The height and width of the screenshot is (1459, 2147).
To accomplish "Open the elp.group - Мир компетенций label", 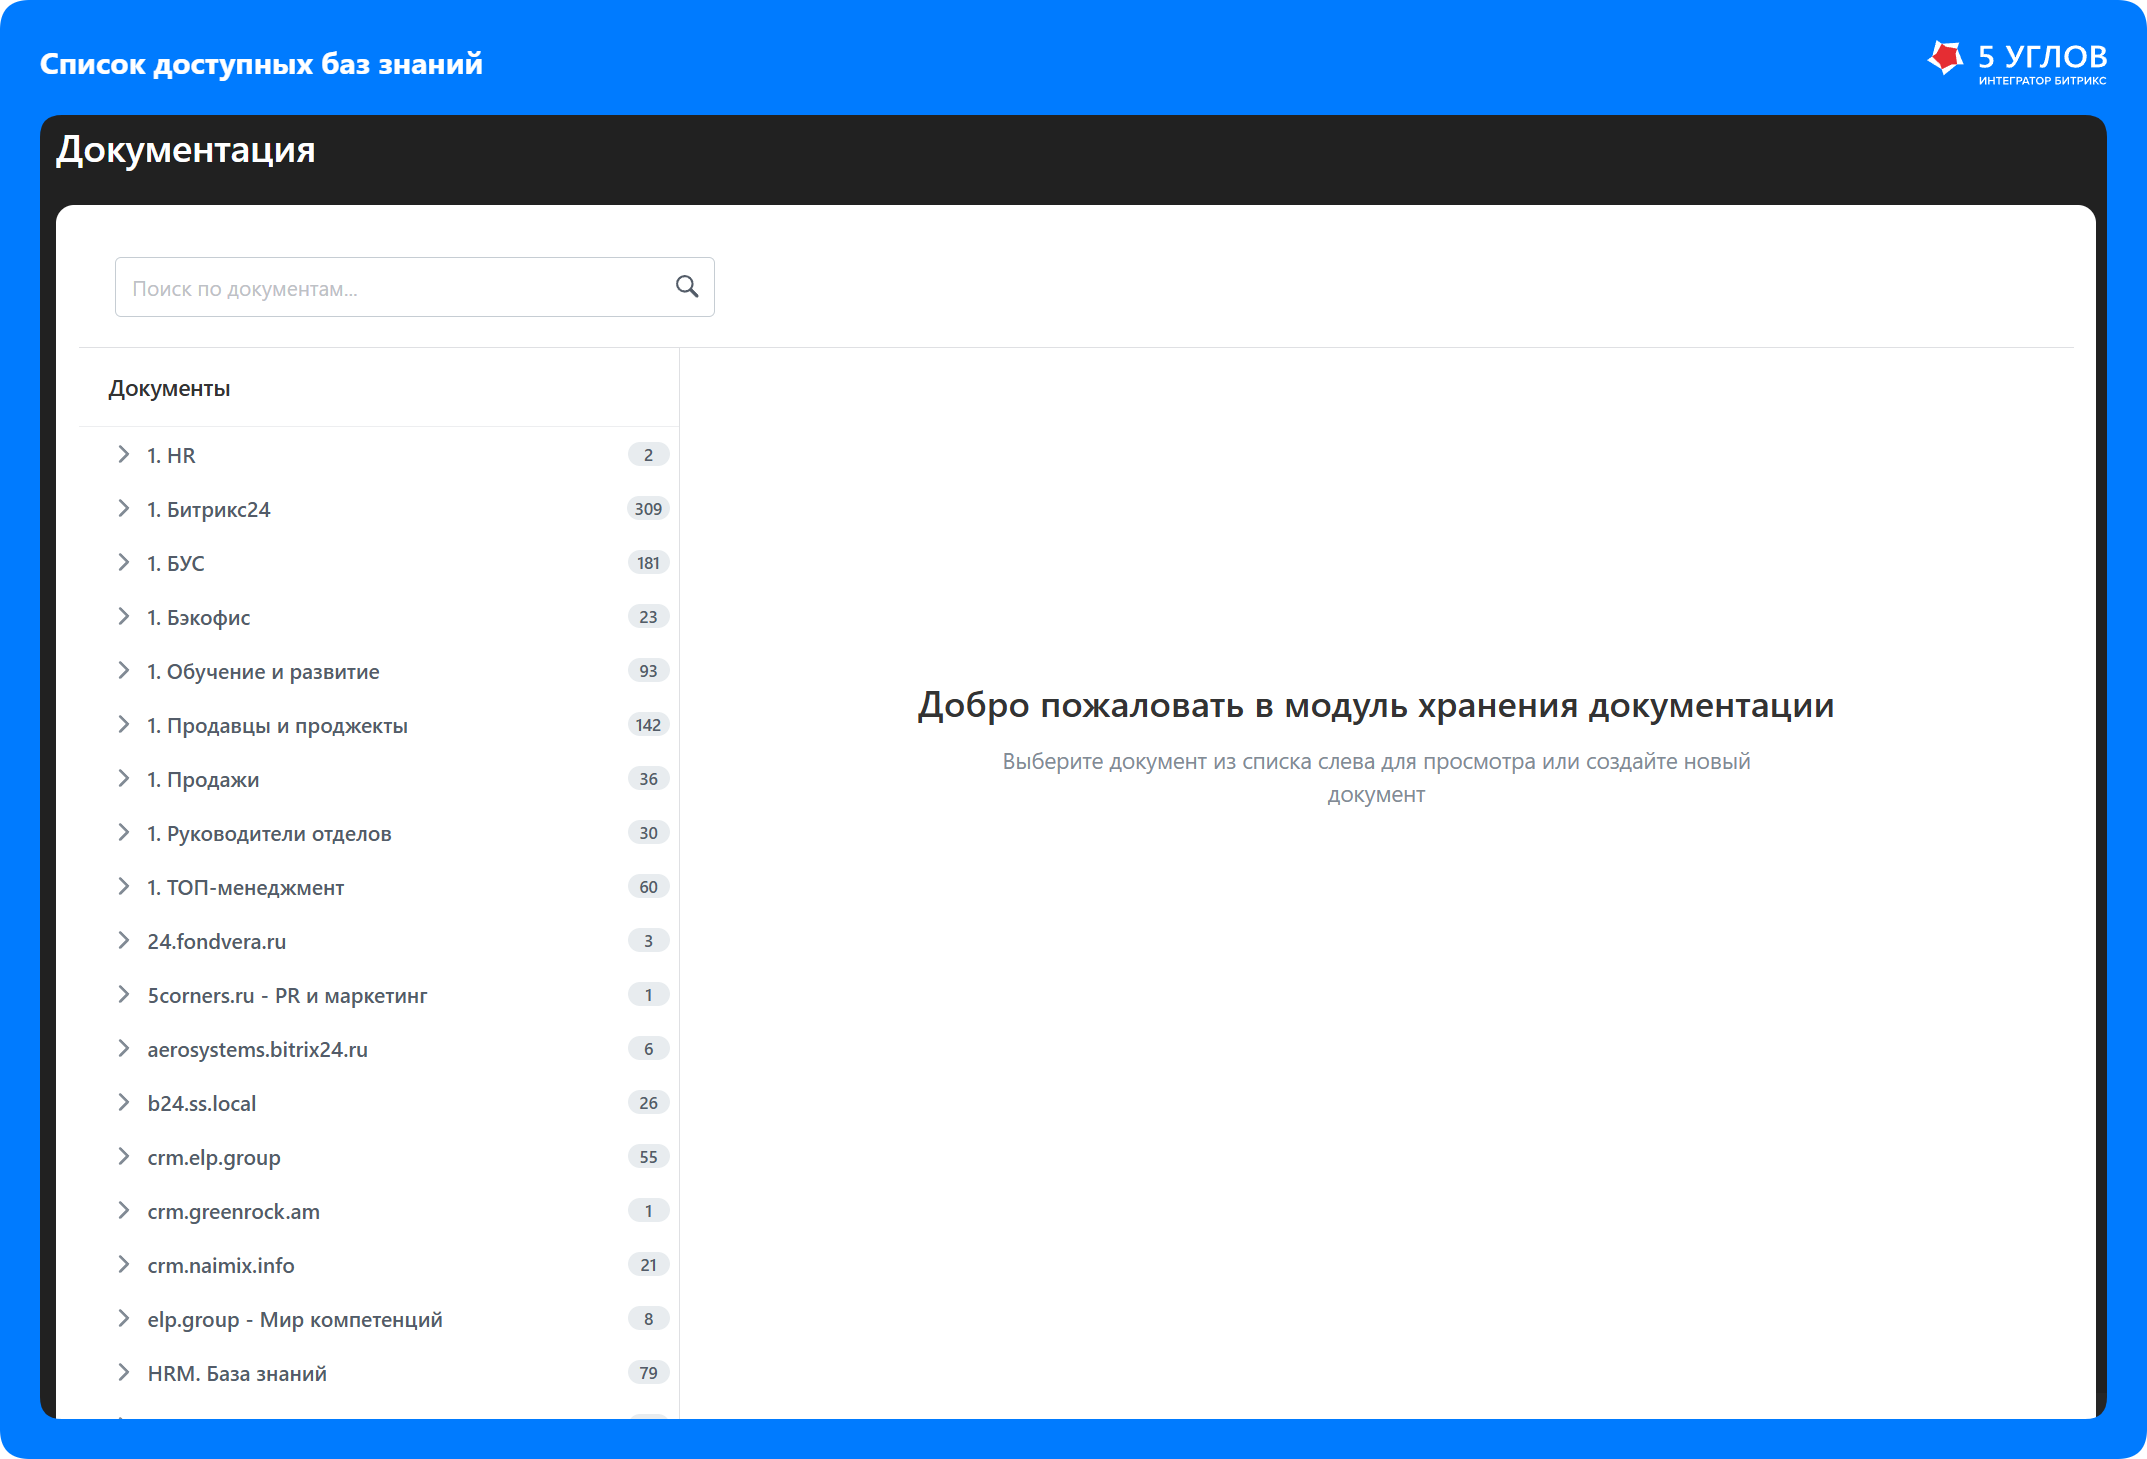I will pyautogui.click(x=294, y=1319).
